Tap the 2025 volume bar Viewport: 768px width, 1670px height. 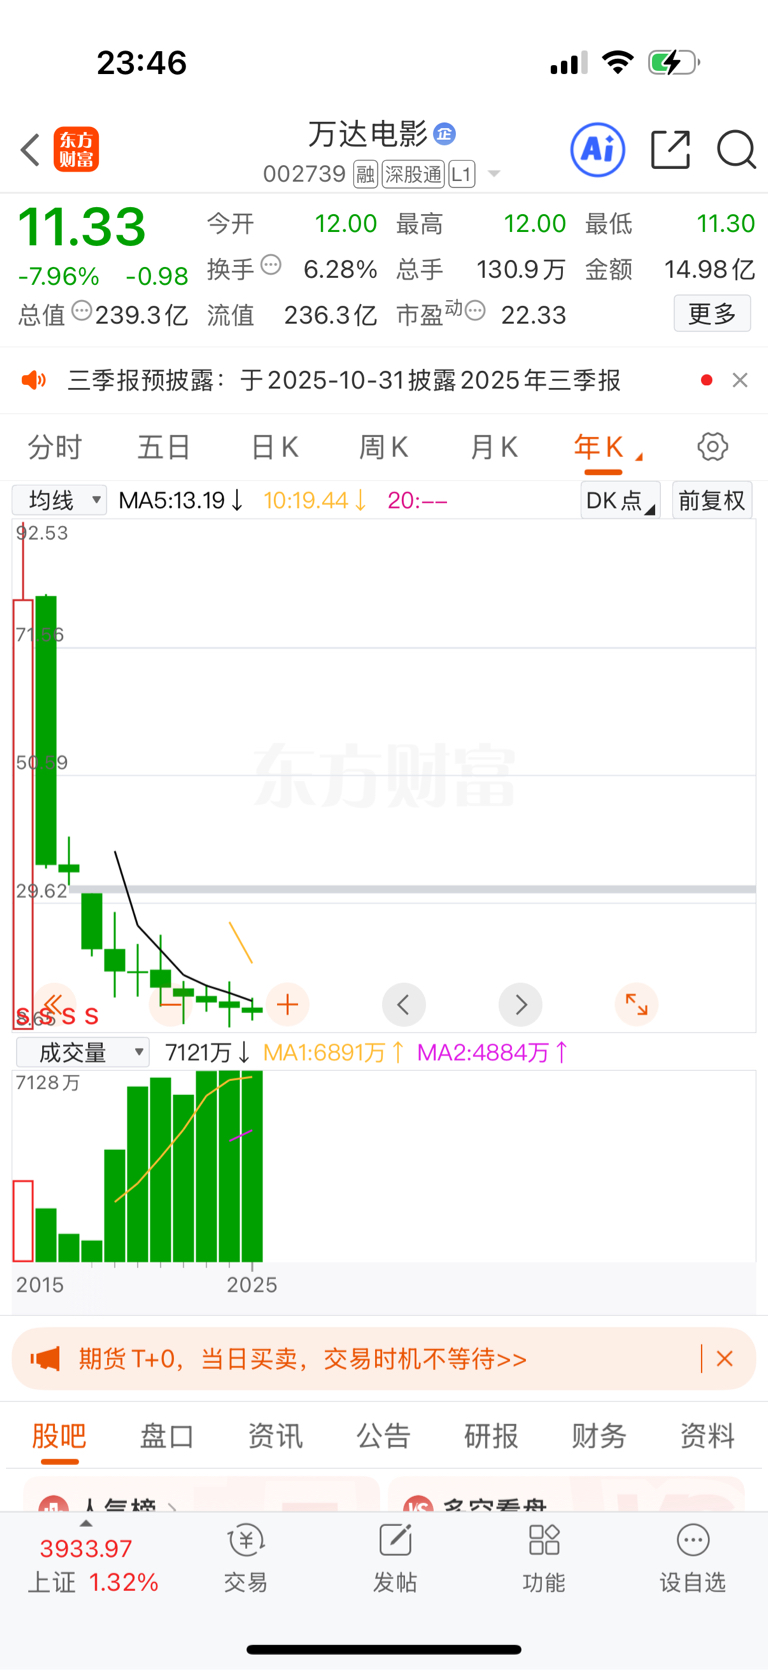click(253, 1166)
